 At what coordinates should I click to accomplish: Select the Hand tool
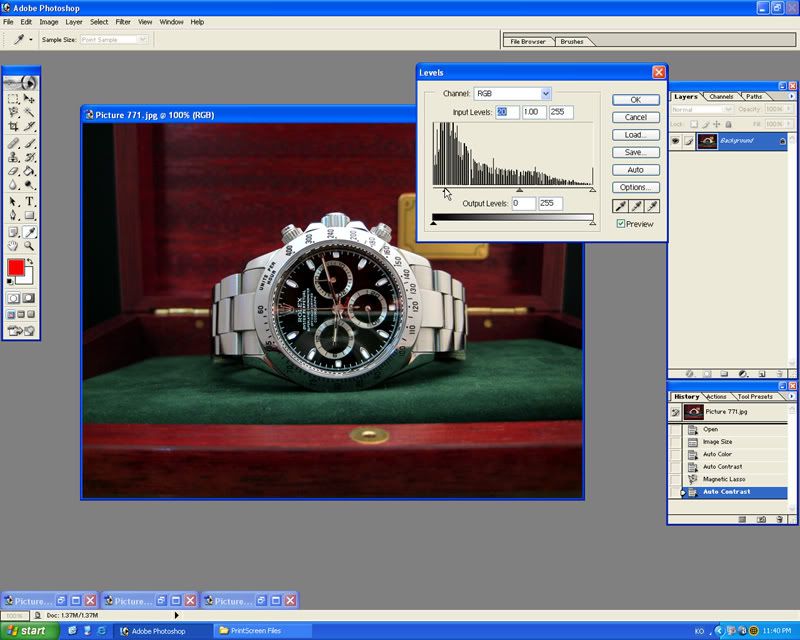13,247
